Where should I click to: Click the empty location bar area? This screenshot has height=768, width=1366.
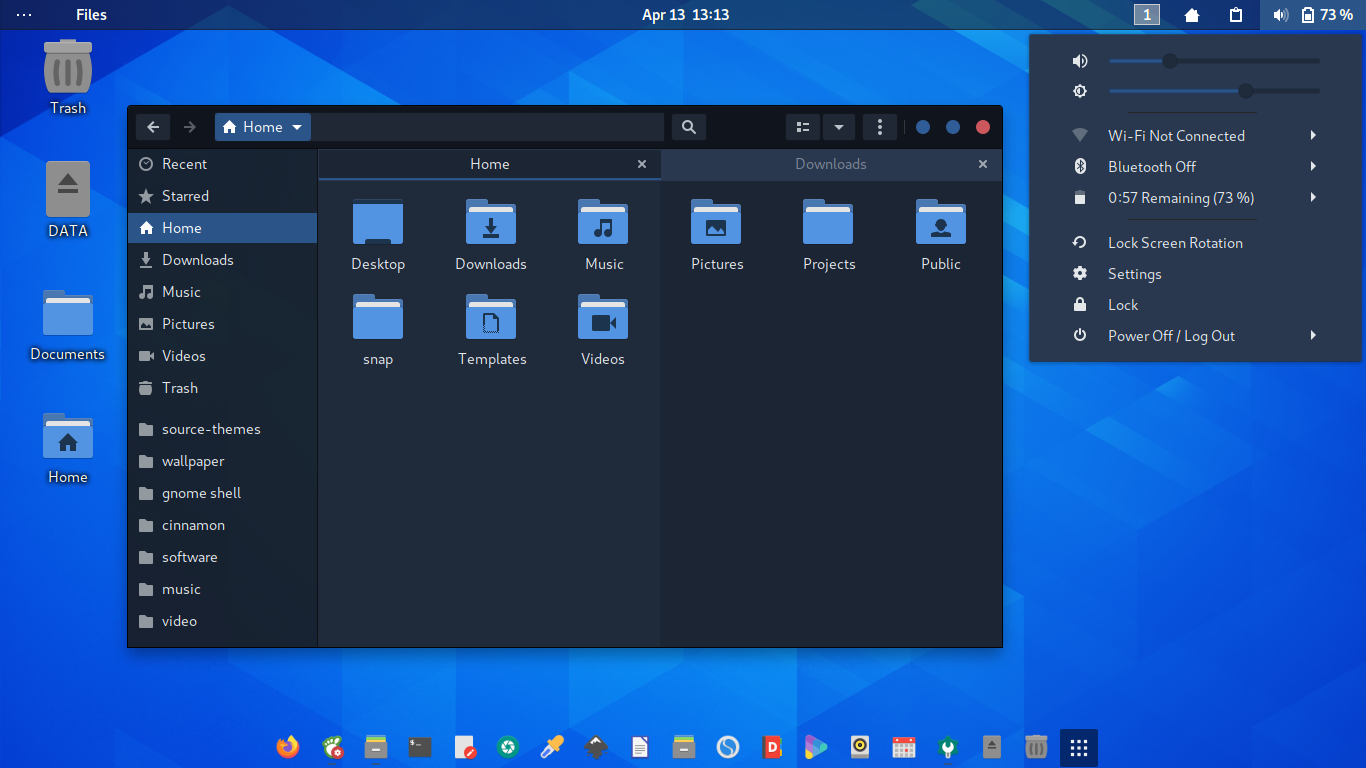pos(487,127)
